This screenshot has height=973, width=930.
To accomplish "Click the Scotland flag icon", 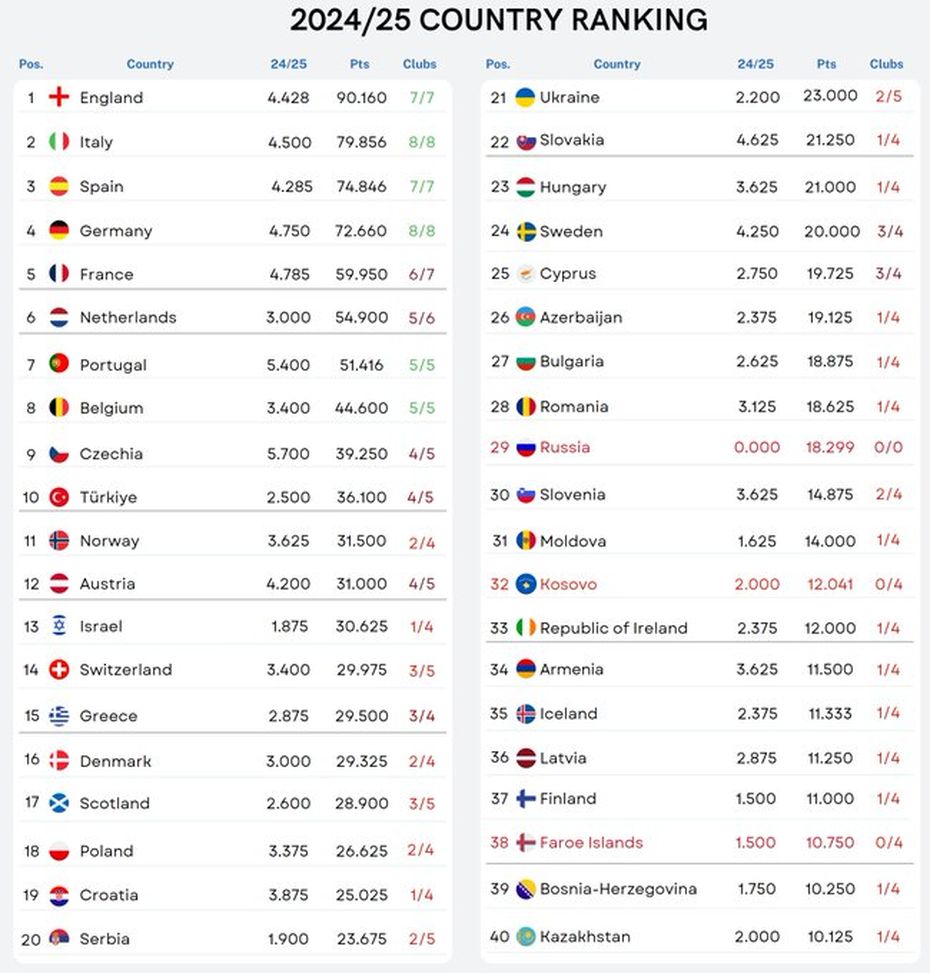I will pyautogui.click(x=60, y=803).
